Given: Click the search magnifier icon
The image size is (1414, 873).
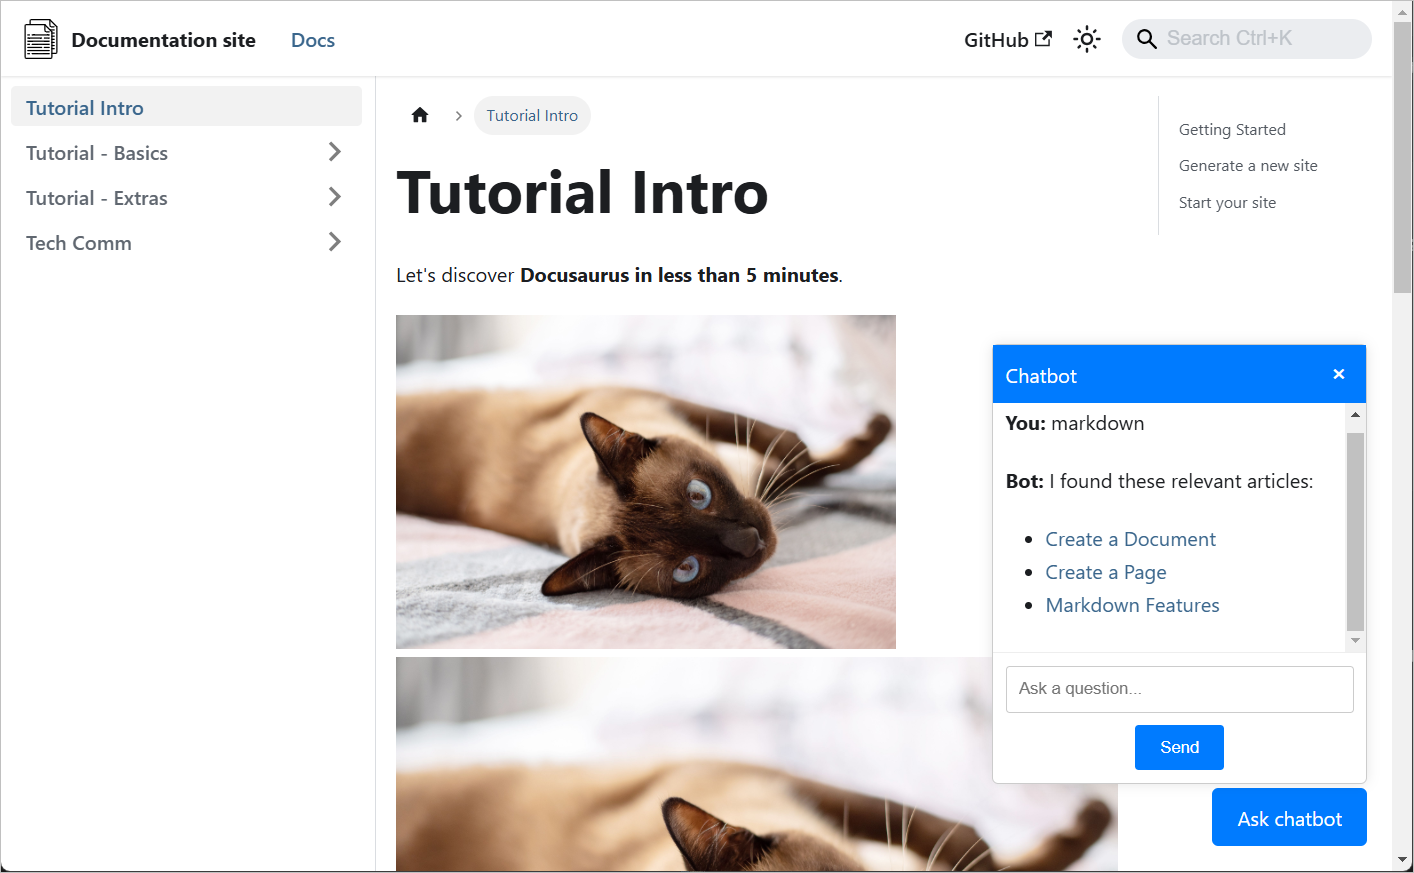Looking at the screenshot, I should coord(1147,39).
